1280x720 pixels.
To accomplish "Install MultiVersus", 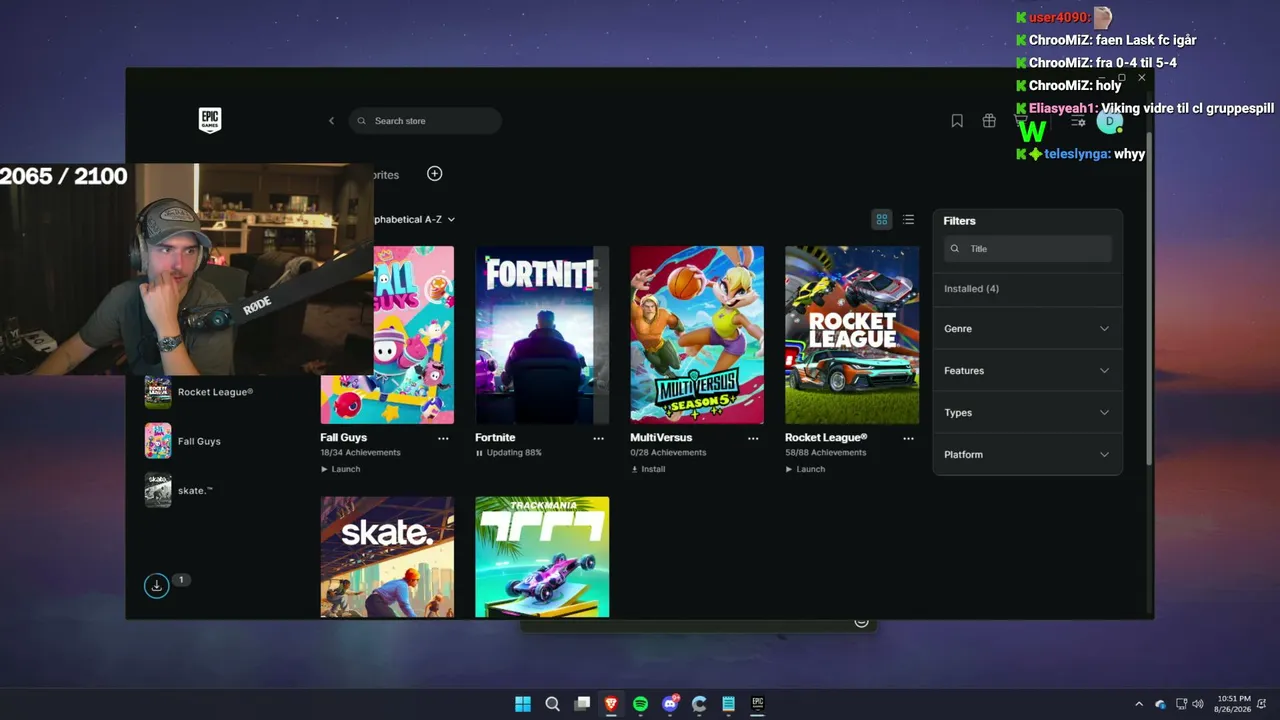I will click(x=648, y=469).
